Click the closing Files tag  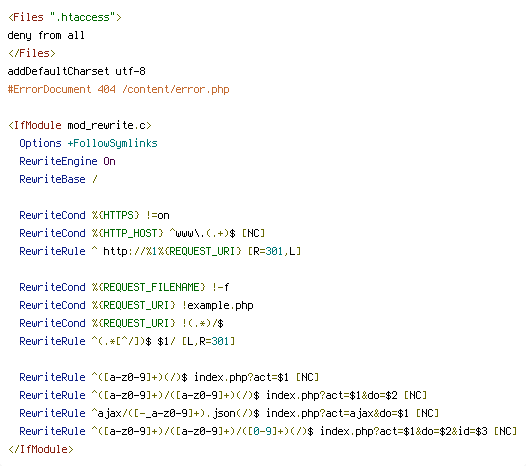coord(32,53)
